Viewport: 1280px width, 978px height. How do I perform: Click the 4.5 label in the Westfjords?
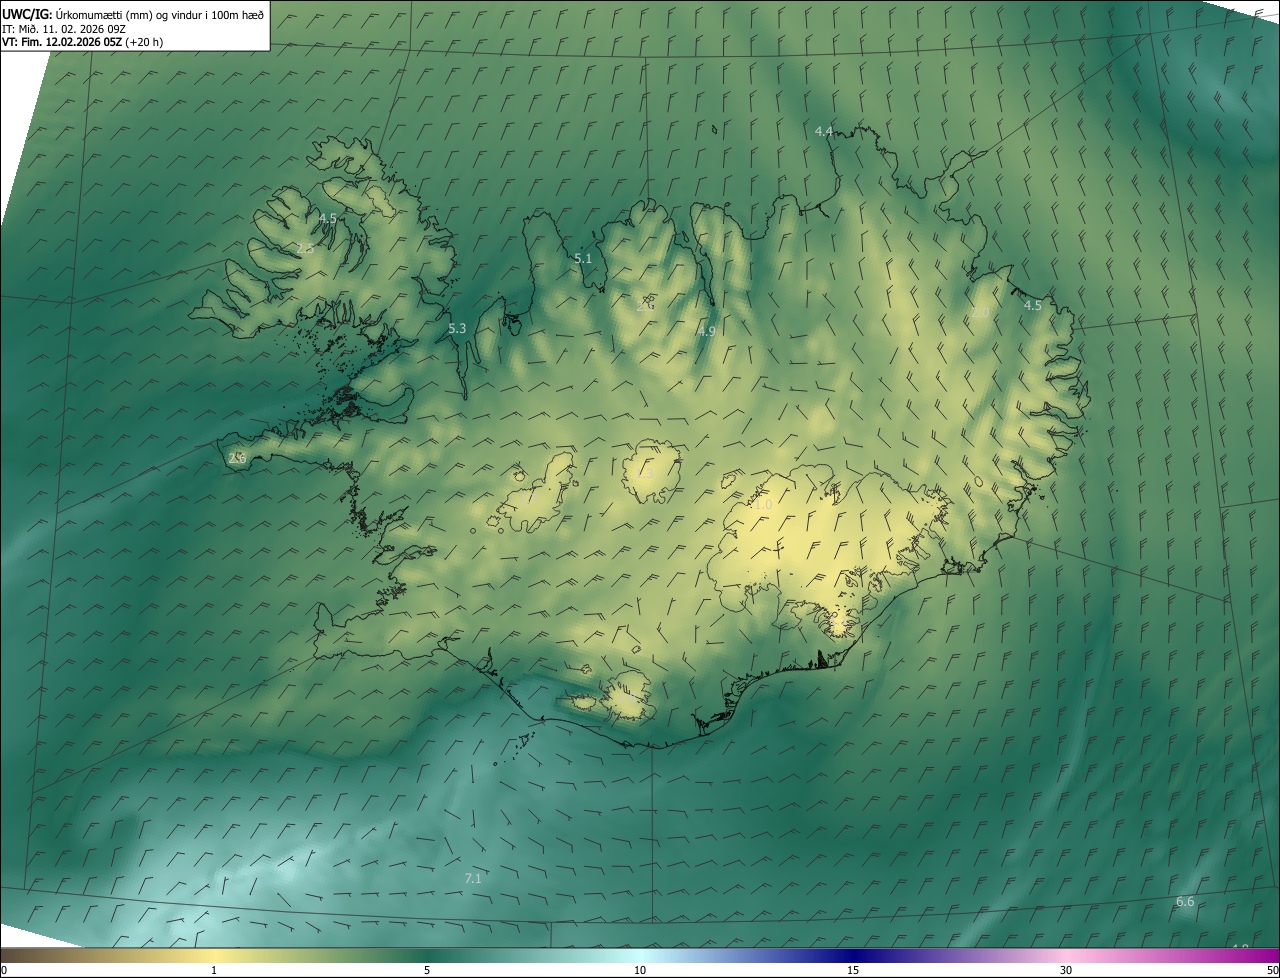(x=328, y=217)
